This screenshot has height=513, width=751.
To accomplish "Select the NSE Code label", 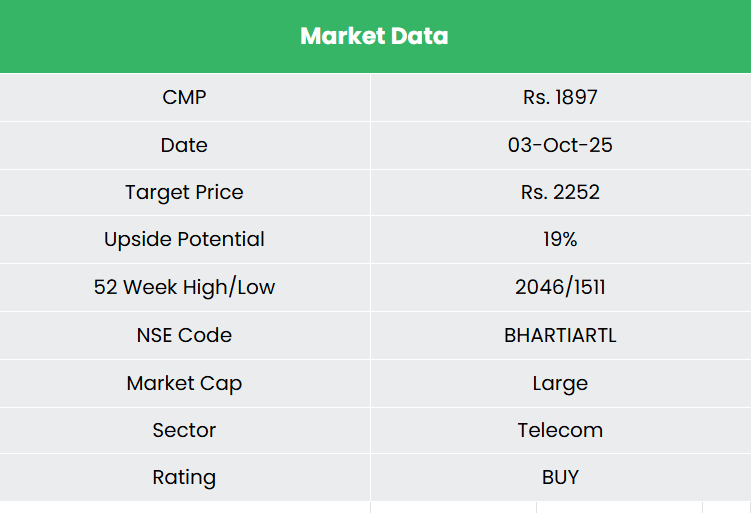I will [x=184, y=335].
